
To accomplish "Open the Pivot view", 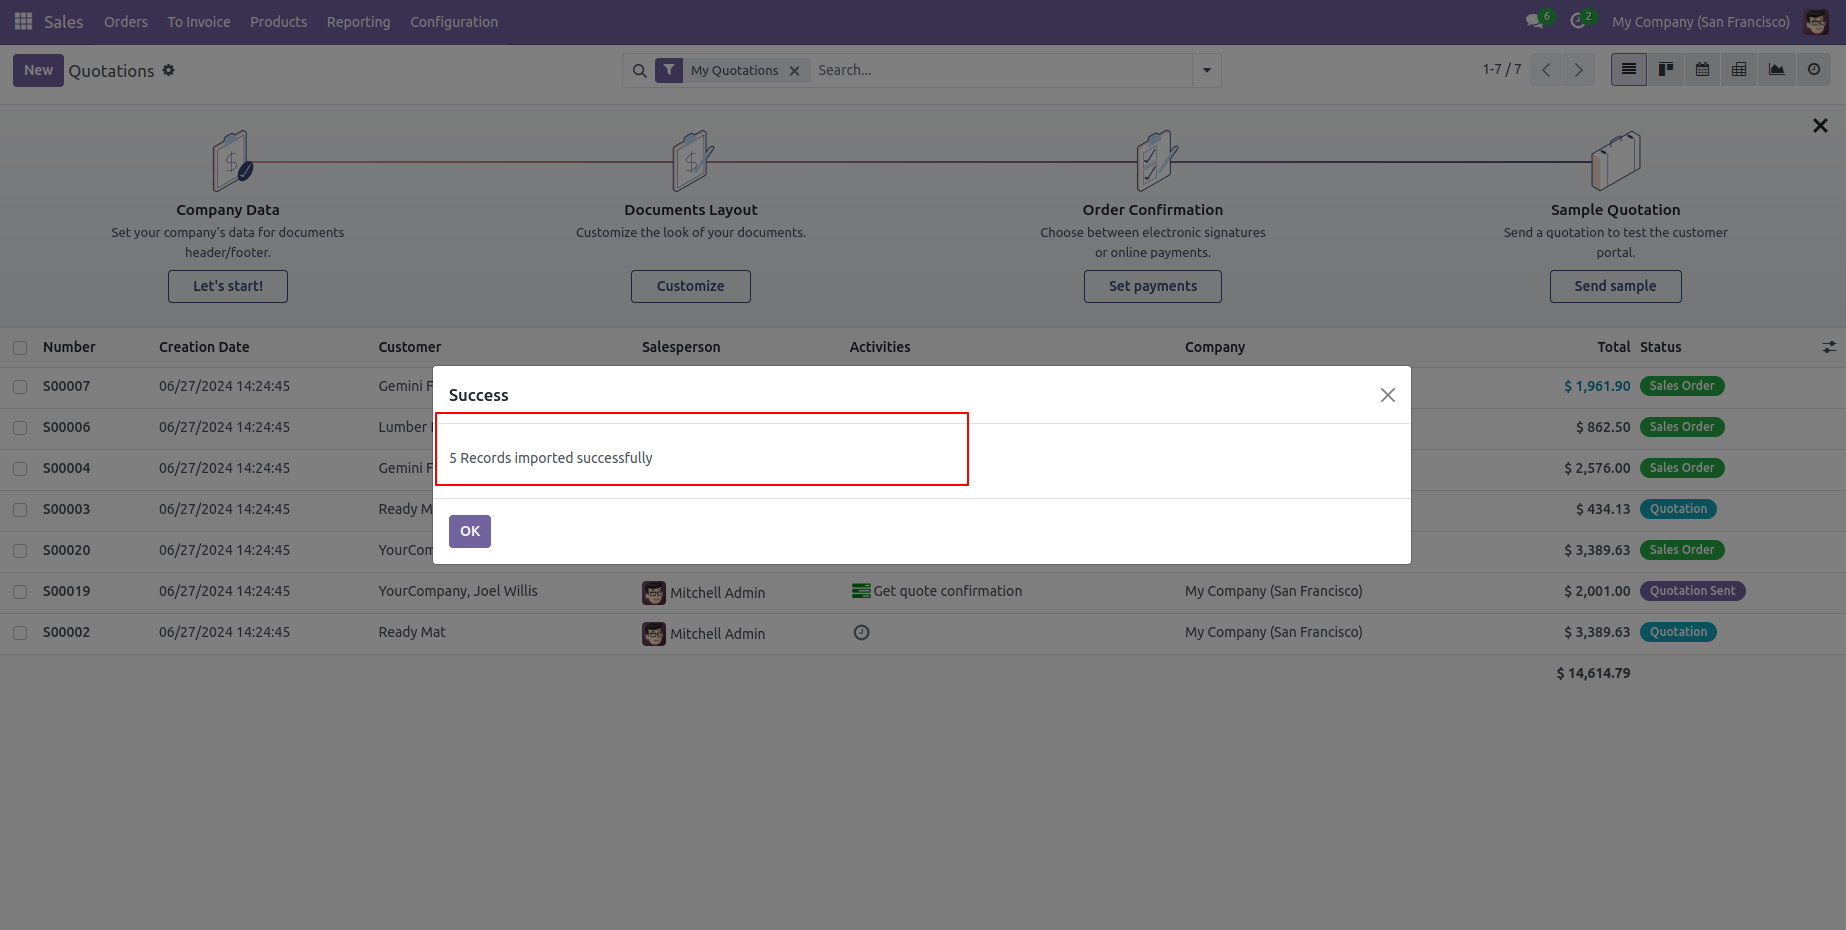I will [x=1738, y=69].
